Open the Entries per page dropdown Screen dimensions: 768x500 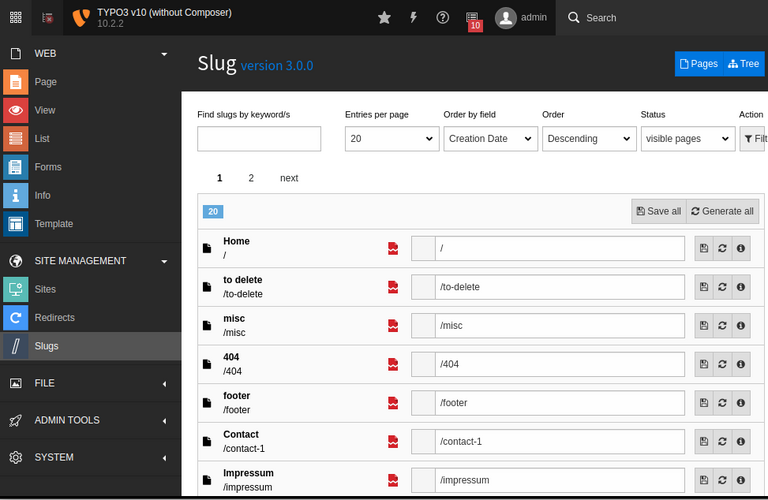(390, 139)
